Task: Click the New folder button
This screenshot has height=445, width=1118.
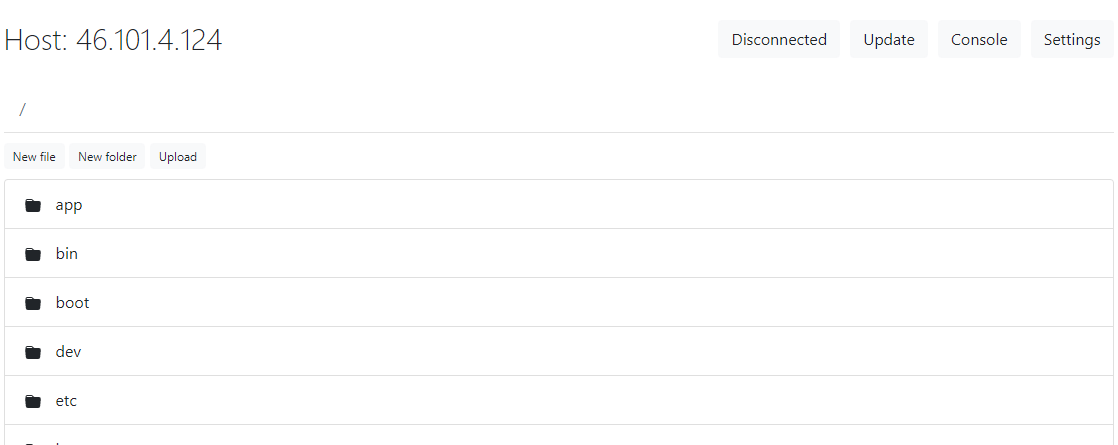Action: 107,156
